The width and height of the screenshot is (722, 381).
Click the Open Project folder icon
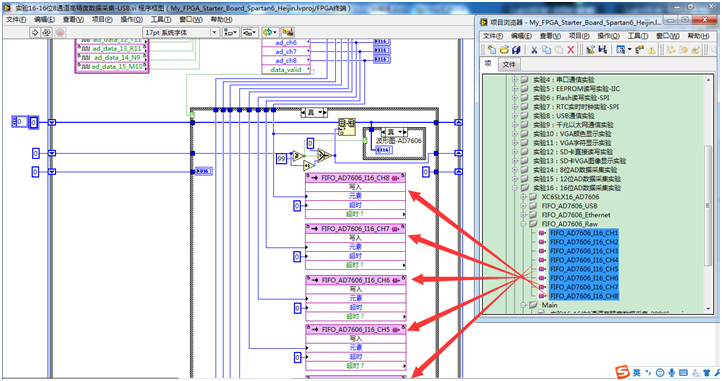(504, 50)
